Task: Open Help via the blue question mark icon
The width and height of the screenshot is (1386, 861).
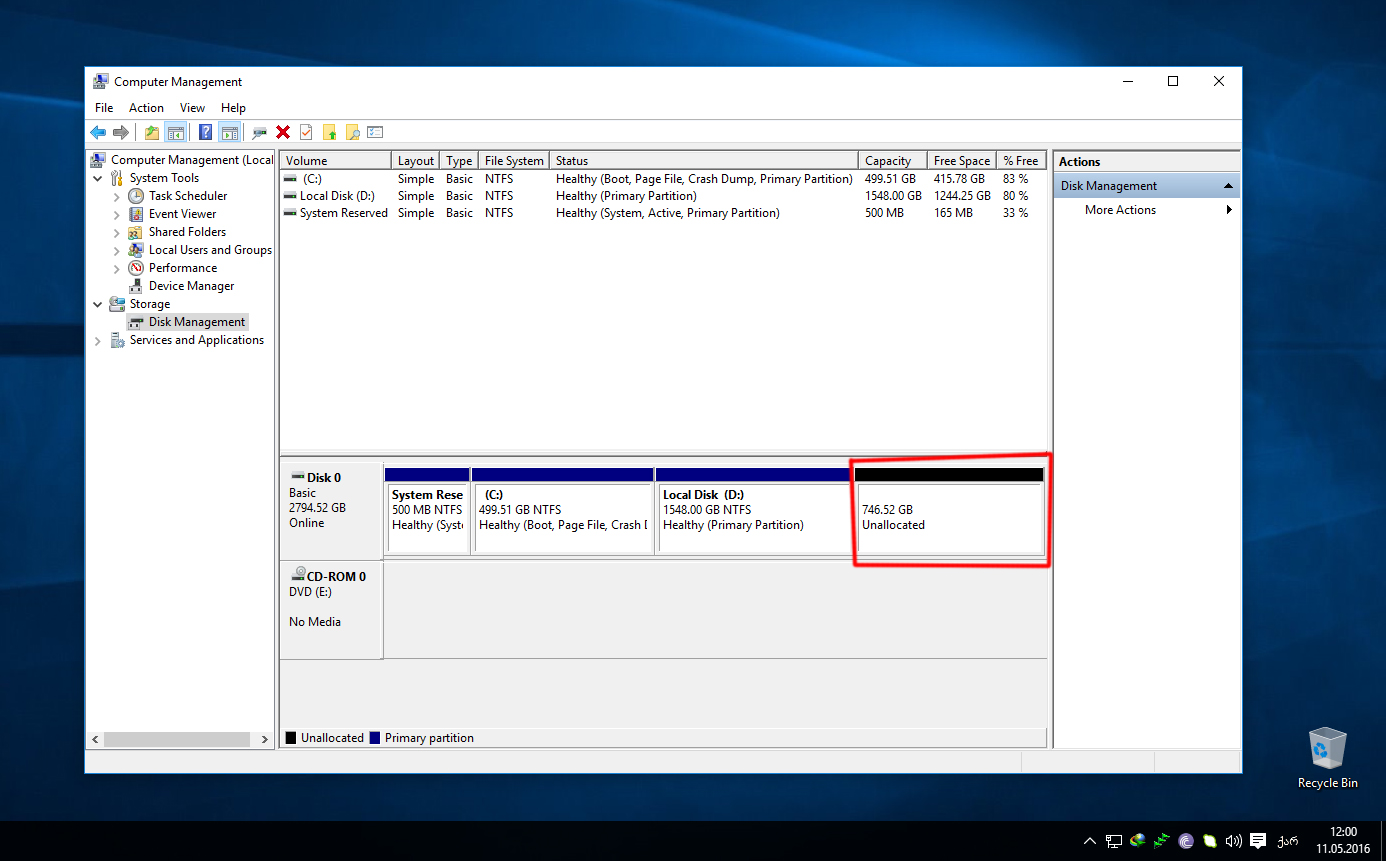Action: [205, 132]
